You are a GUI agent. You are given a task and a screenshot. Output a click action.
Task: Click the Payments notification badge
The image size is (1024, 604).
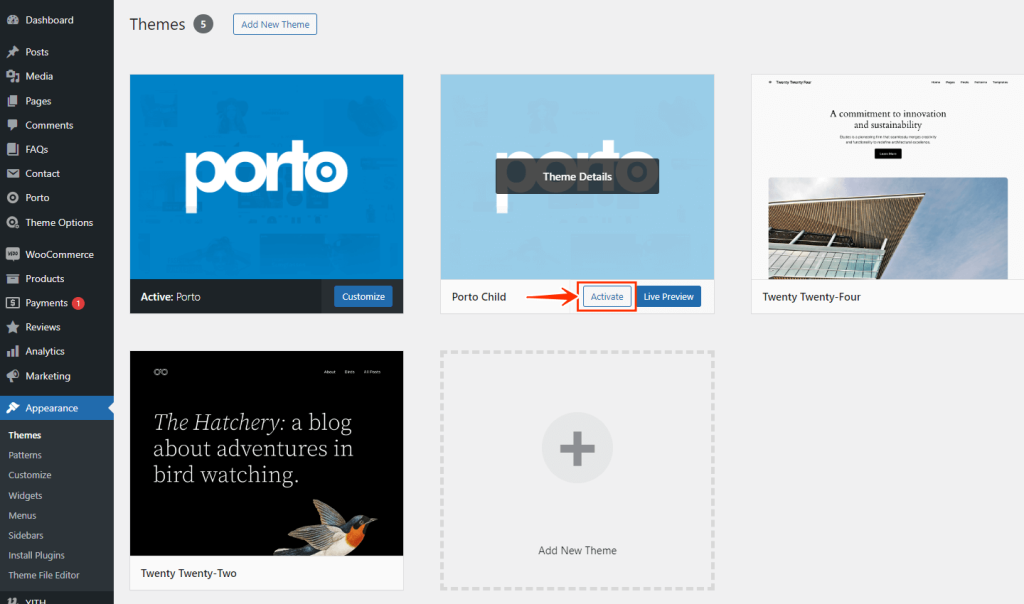[x=78, y=303]
